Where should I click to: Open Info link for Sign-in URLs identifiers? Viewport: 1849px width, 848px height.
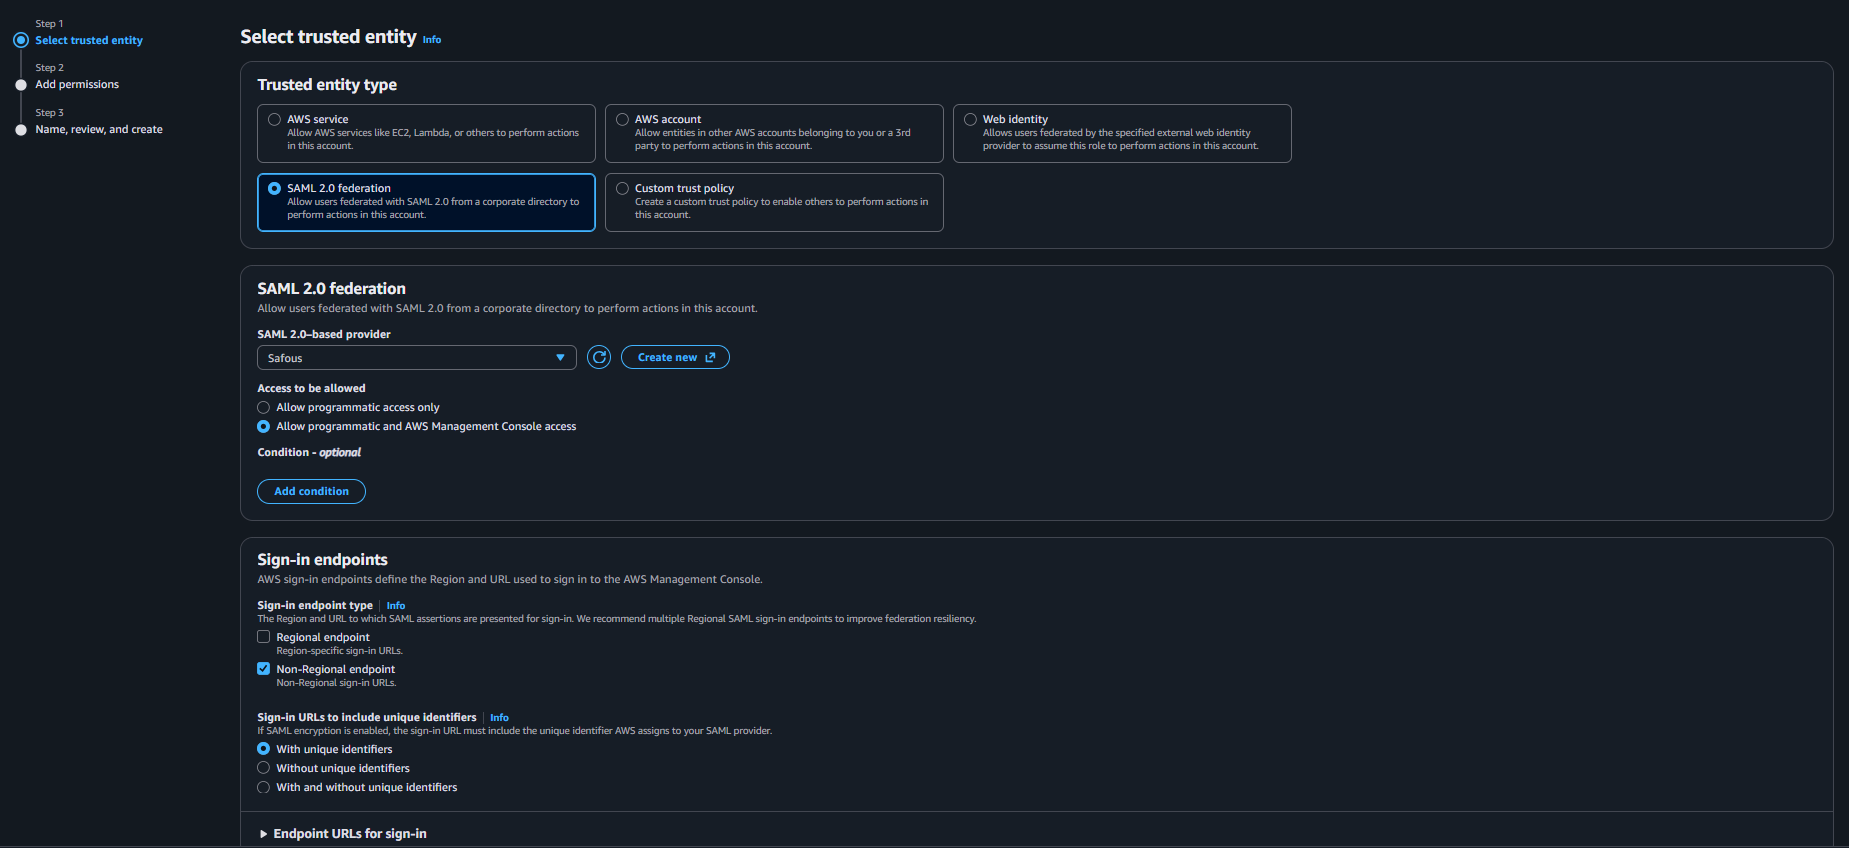499,718
